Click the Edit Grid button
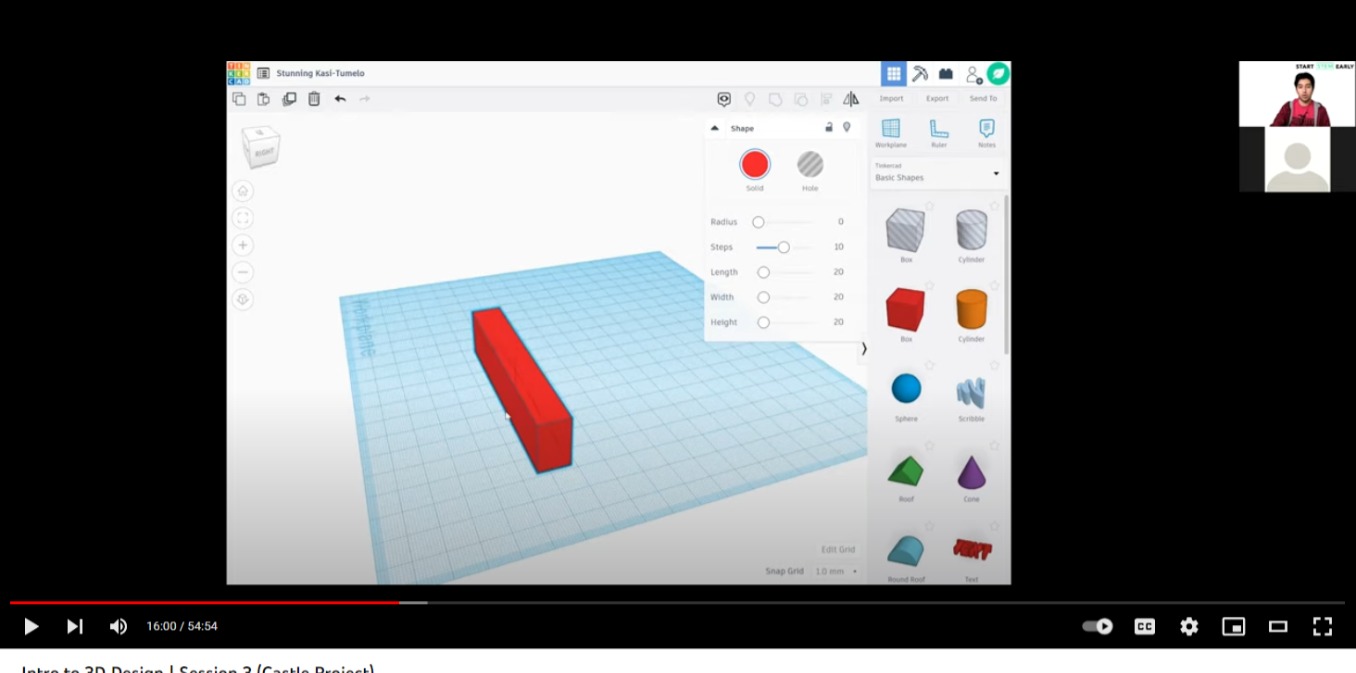Image resolution: width=1356 pixels, height=673 pixels. [x=838, y=549]
